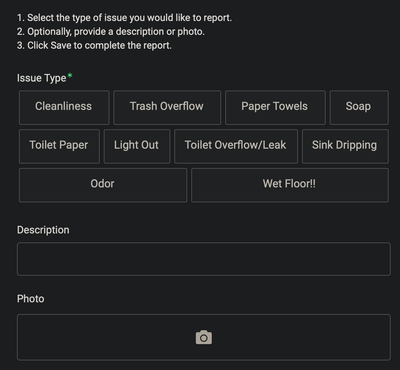Pick the Wet Floor!! option

[290, 185]
